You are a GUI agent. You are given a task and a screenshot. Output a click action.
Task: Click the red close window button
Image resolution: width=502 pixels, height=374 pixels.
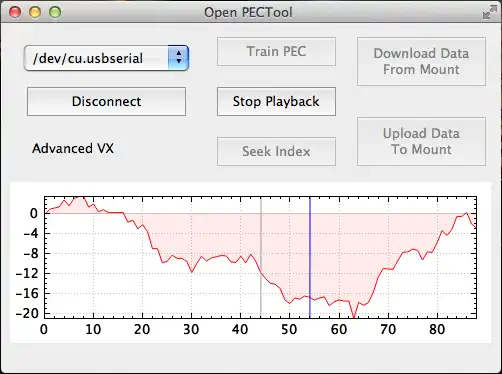point(15,12)
